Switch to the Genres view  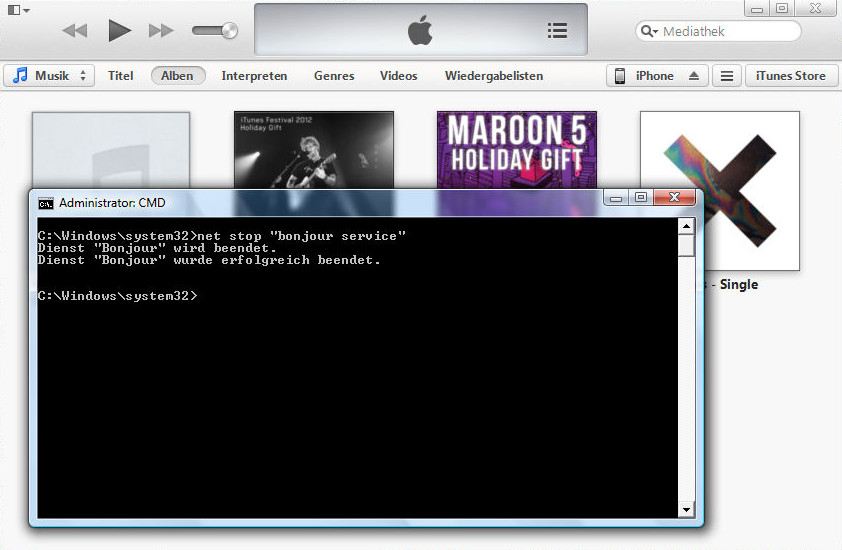click(x=334, y=76)
